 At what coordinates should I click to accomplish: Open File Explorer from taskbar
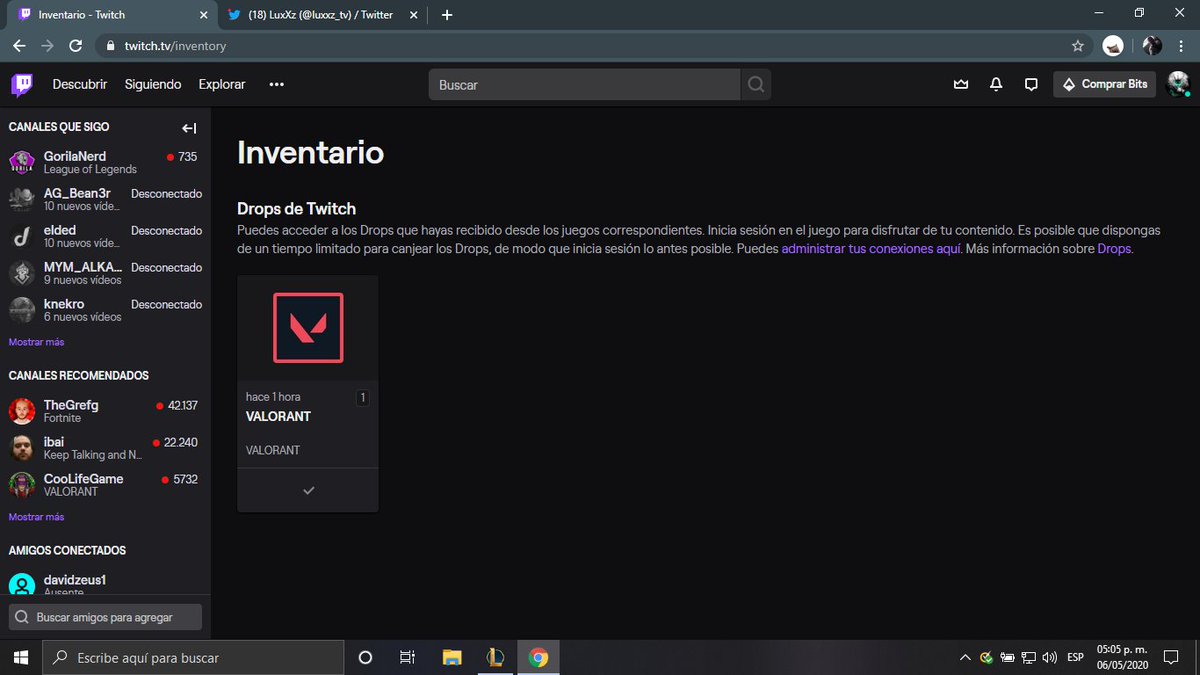452,657
